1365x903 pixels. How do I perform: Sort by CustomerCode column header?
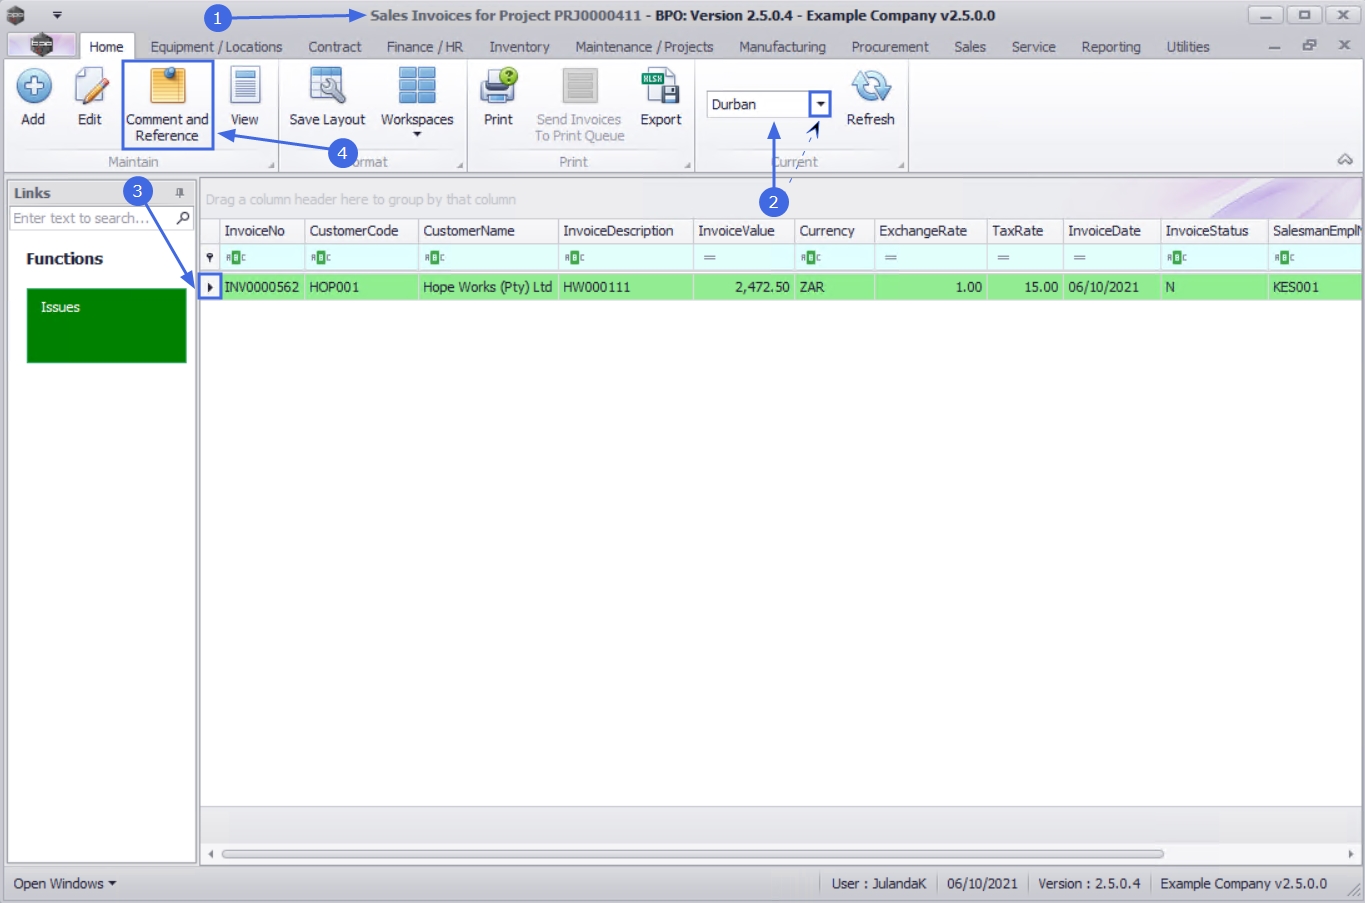361,231
